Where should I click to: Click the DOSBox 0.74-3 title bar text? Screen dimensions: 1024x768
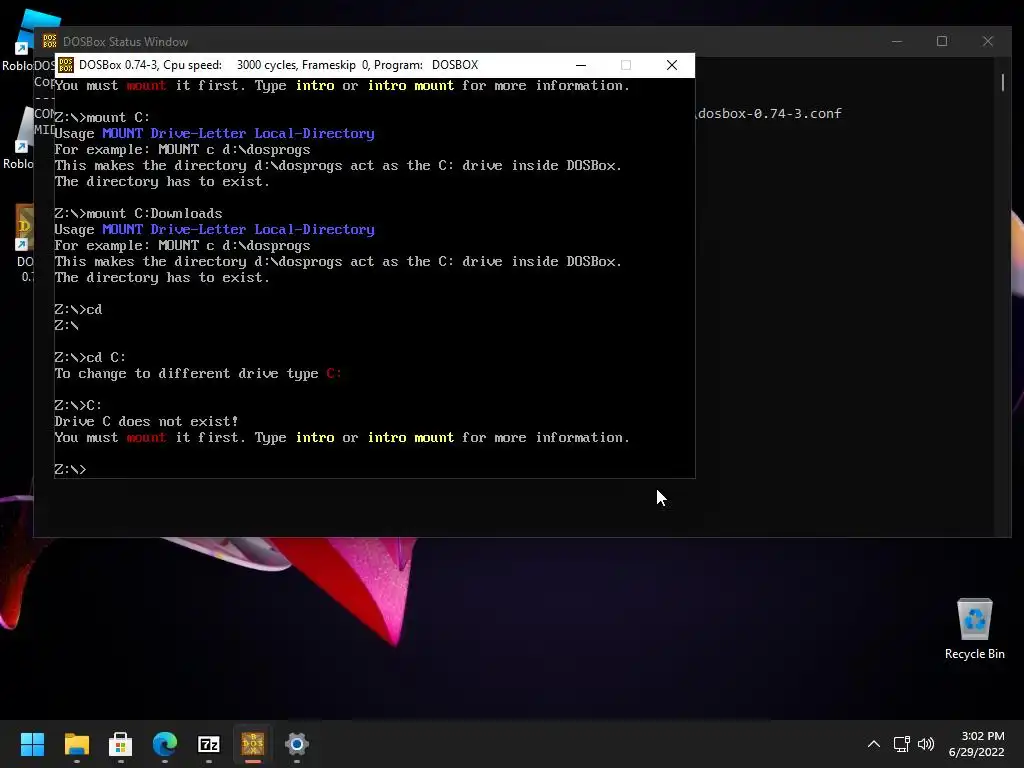[x=278, y=65]
